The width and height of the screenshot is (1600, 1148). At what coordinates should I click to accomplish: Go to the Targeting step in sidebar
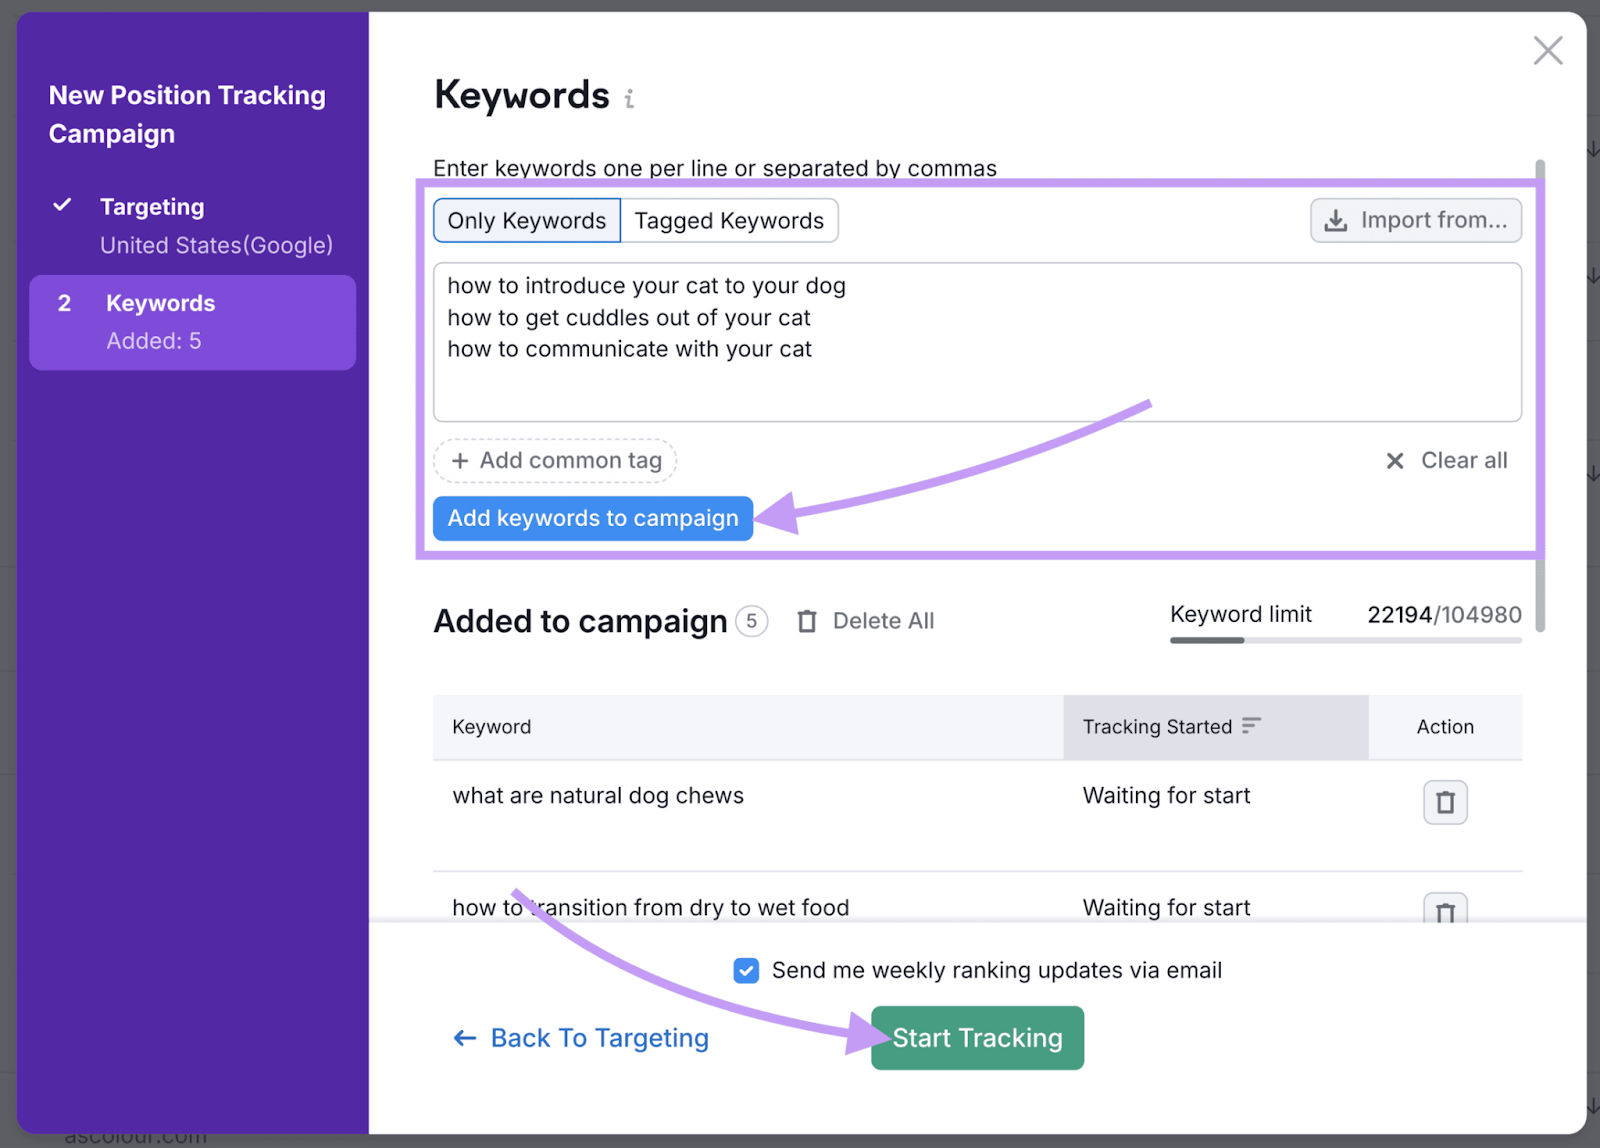point(152,207)
